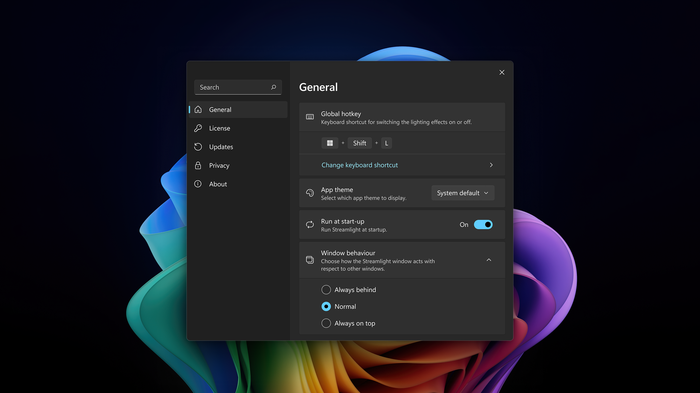Viewport: 700px width, 393px height.
Task: Click the Updates refresh icon
Action: pyautogui.click(x=198, y=147)
